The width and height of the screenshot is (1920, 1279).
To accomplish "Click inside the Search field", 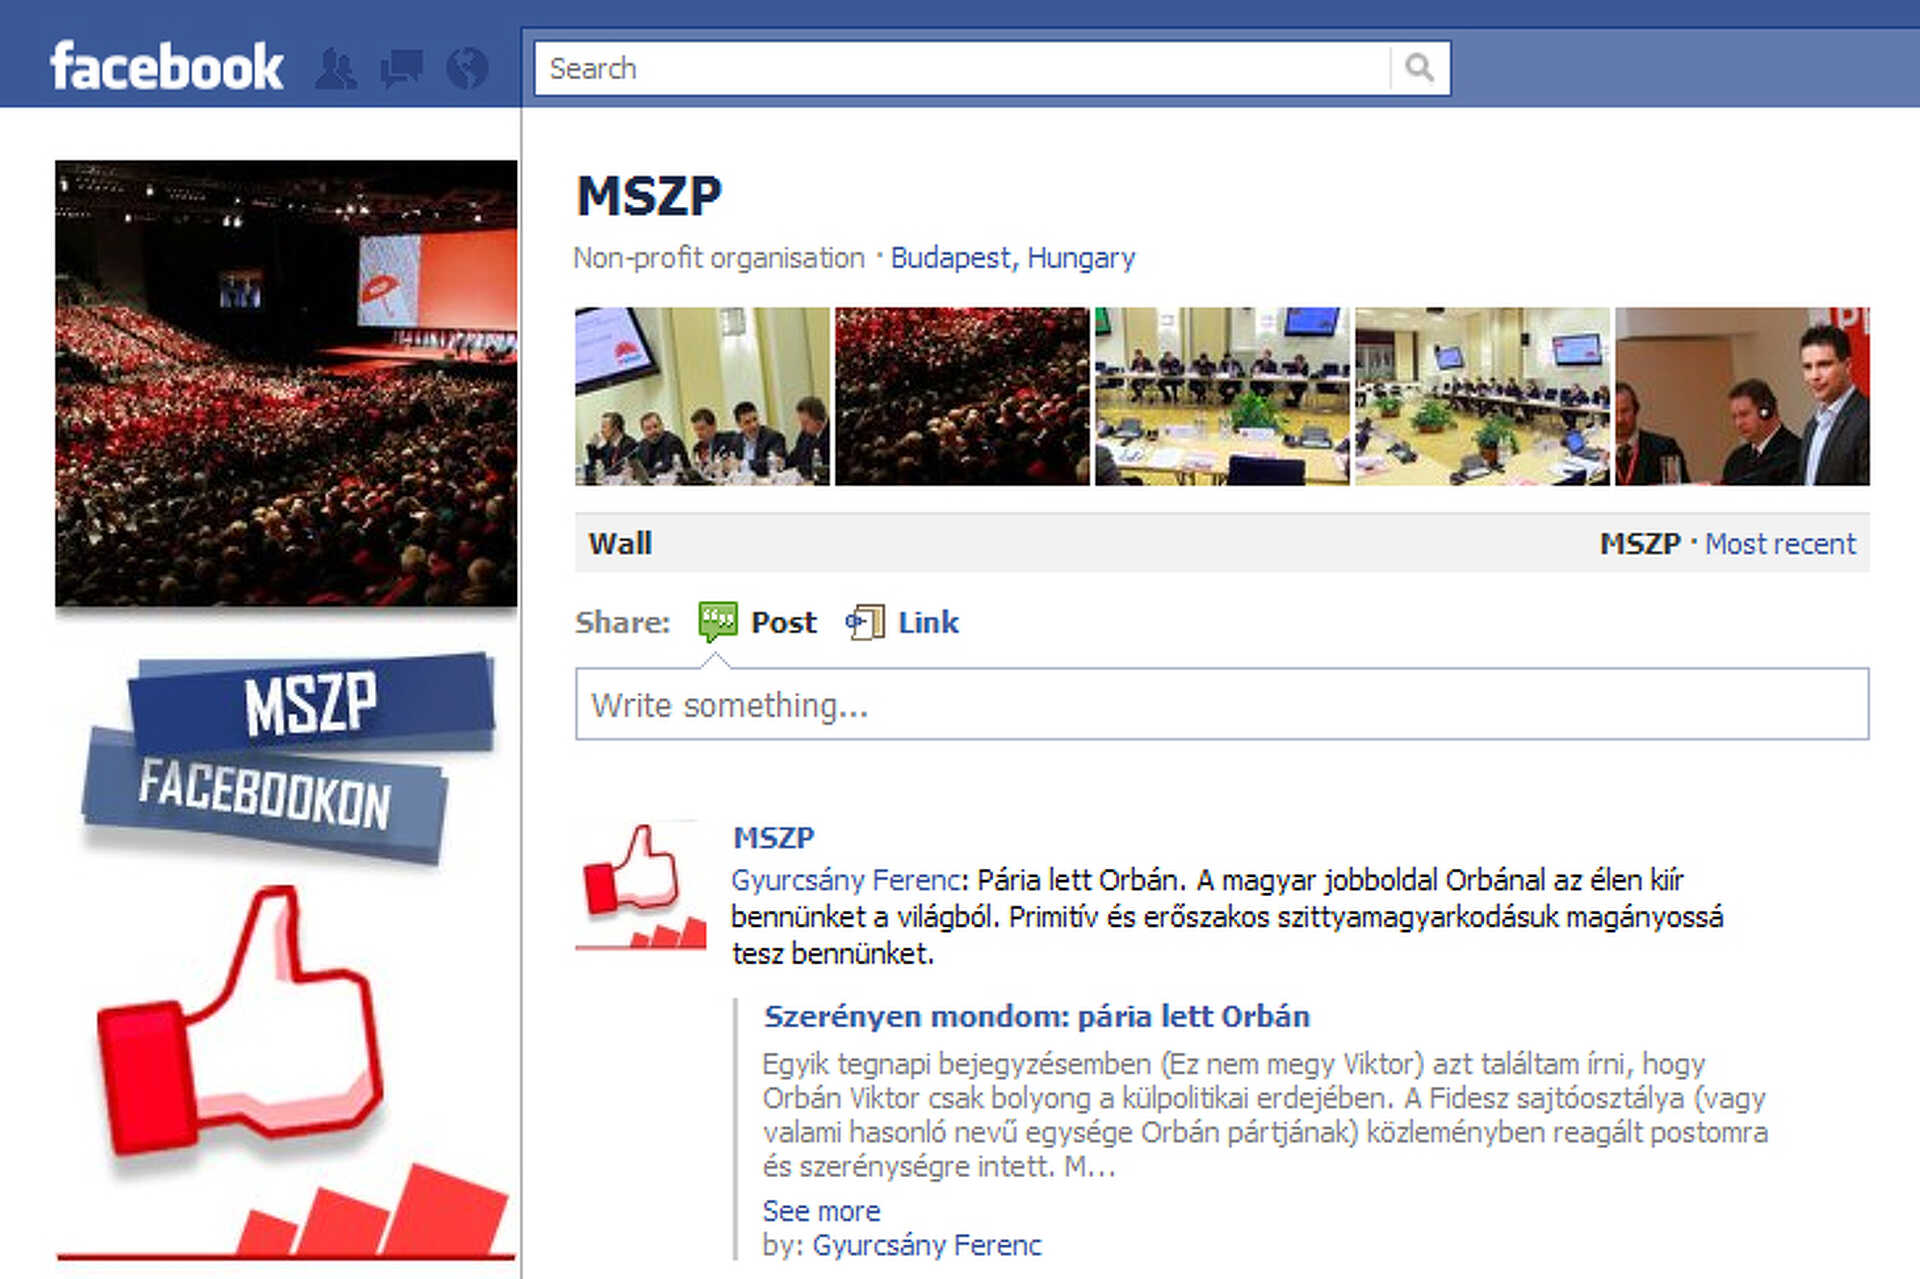I will point(962,68).
